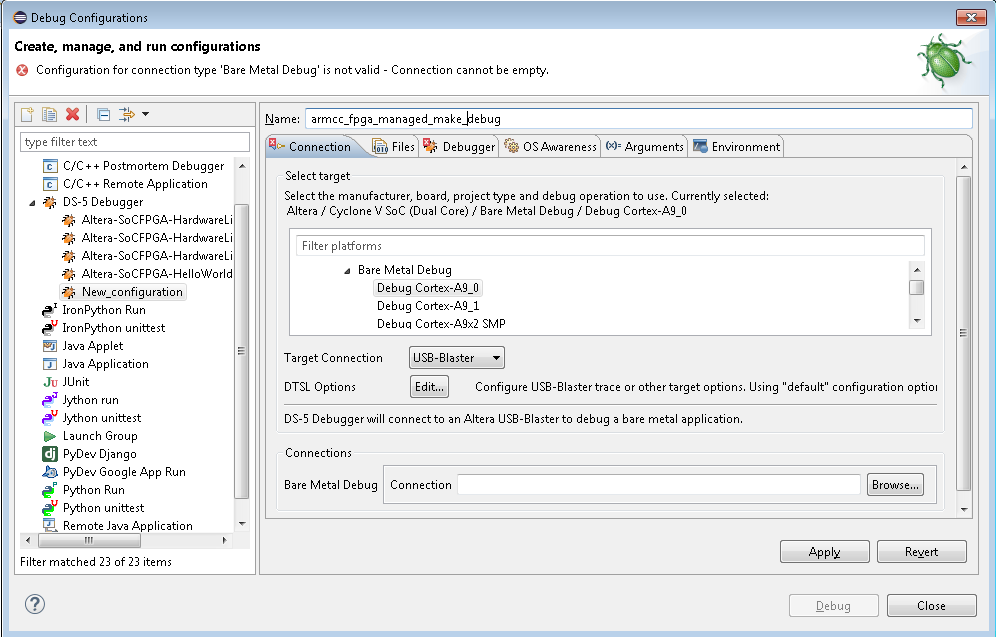Viewport: 996px width, 637px height.
Task: Click the PyDev Django icon
Action: (x=50, y=454)
